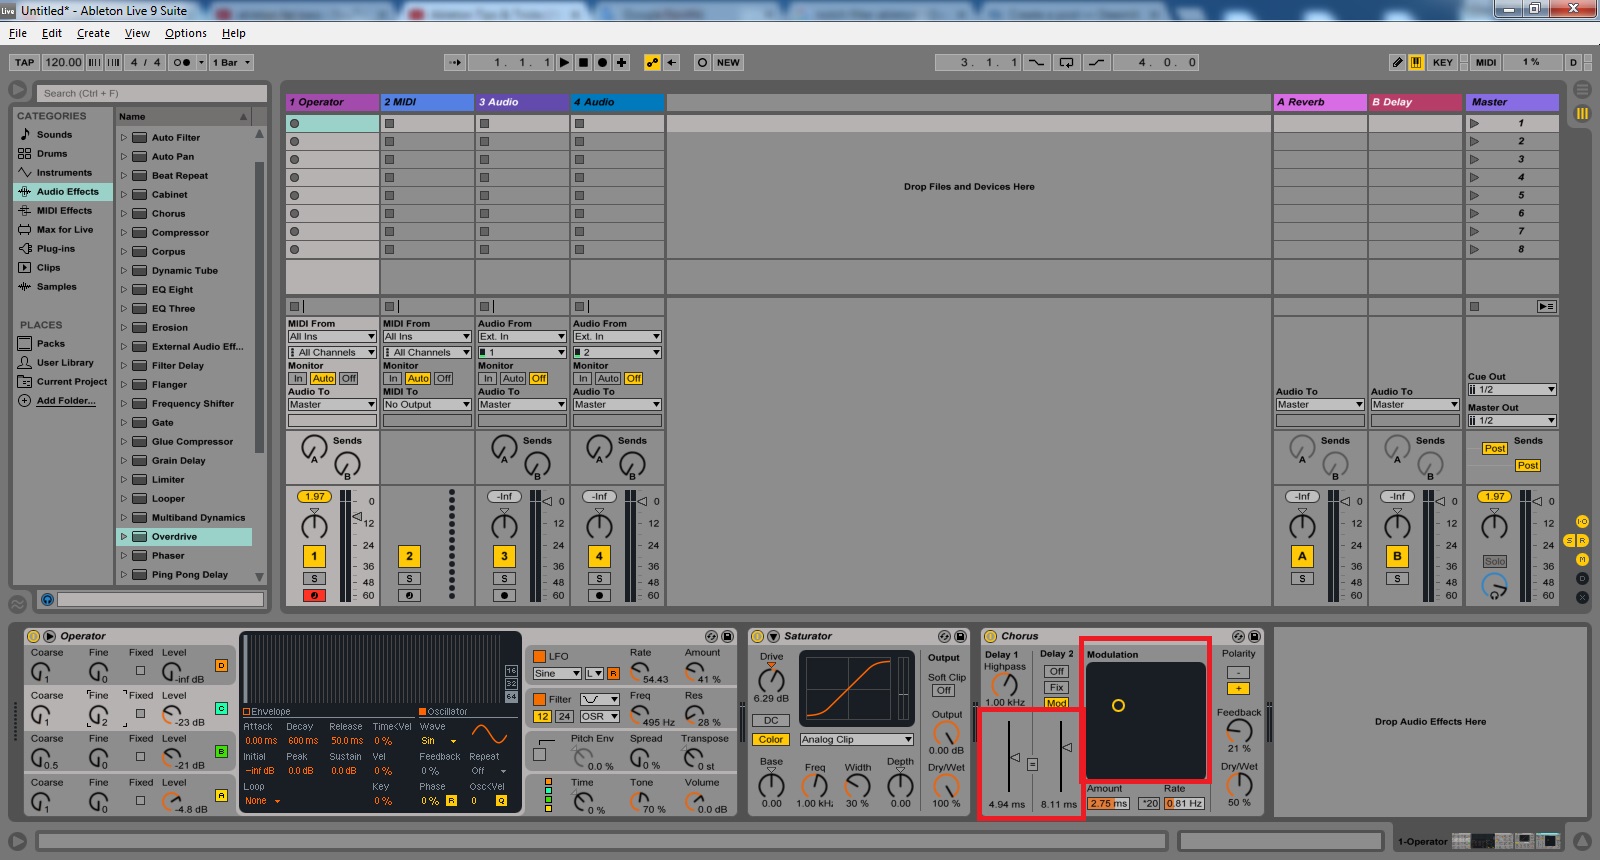The height and width of the screenshot is (860, 1600).
Task: Click the Stop button in transport bar
Action: coord(583,62)
